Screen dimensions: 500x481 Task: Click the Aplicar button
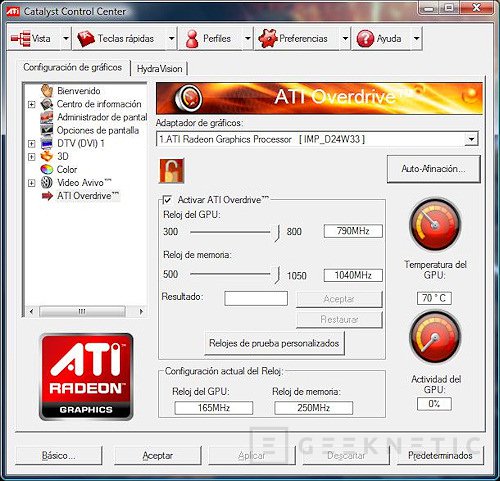click(252, 455)
